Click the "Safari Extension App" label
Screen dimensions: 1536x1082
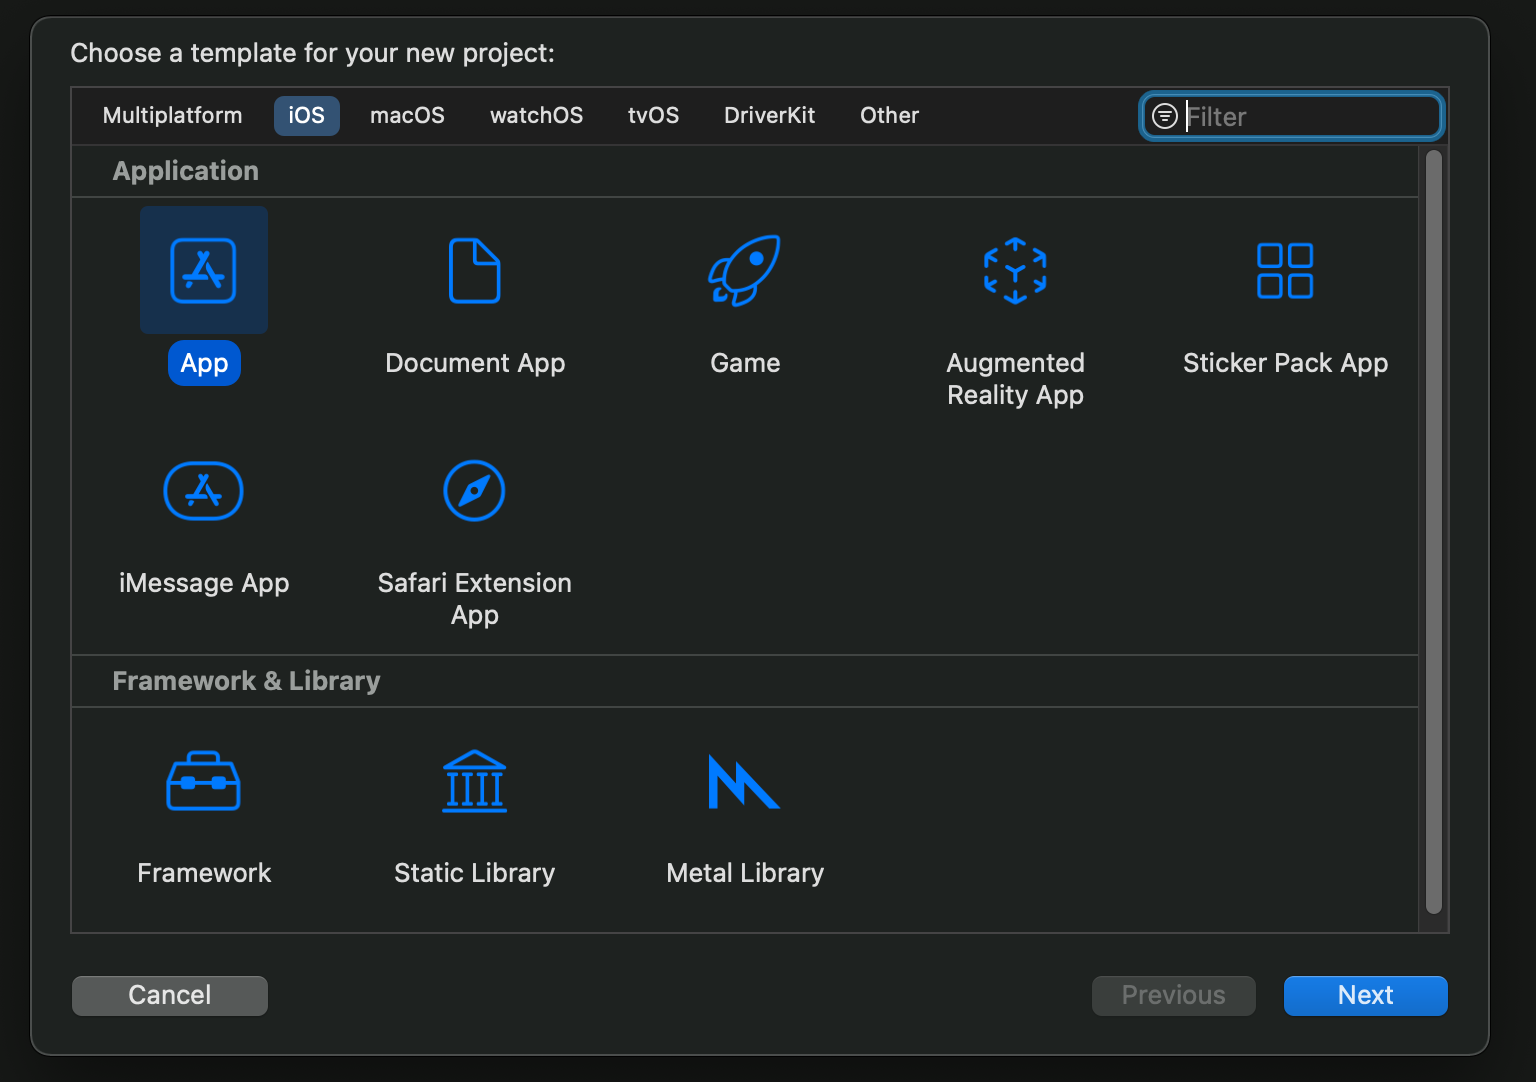(x=475, y=599)
